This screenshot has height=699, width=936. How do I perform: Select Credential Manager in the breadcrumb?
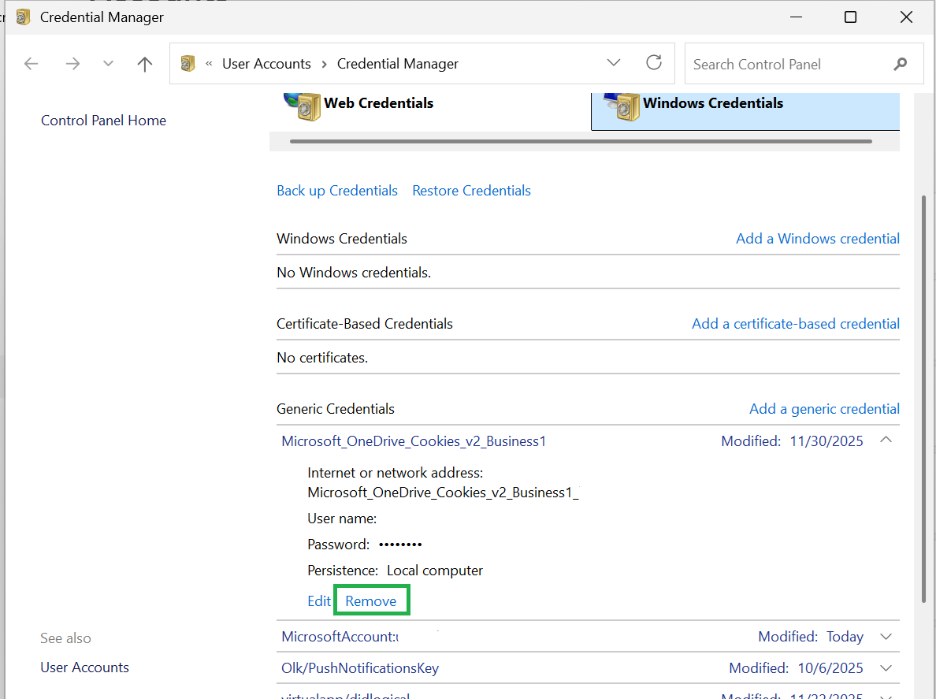398,64
